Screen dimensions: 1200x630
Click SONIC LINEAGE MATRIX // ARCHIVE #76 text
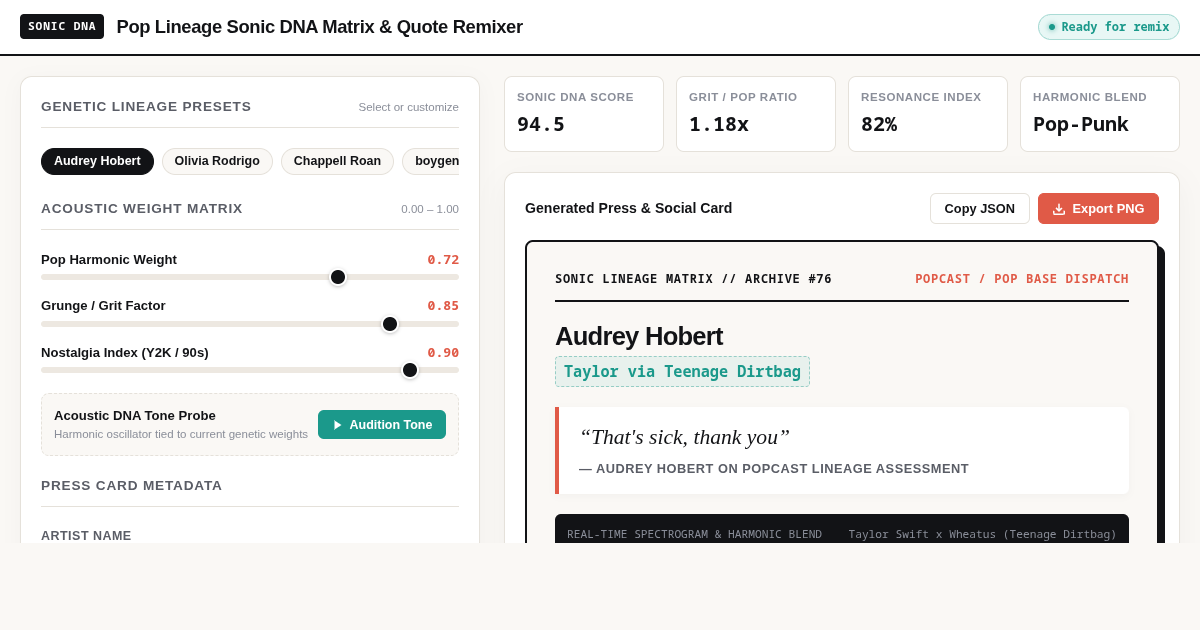[693, 279]
